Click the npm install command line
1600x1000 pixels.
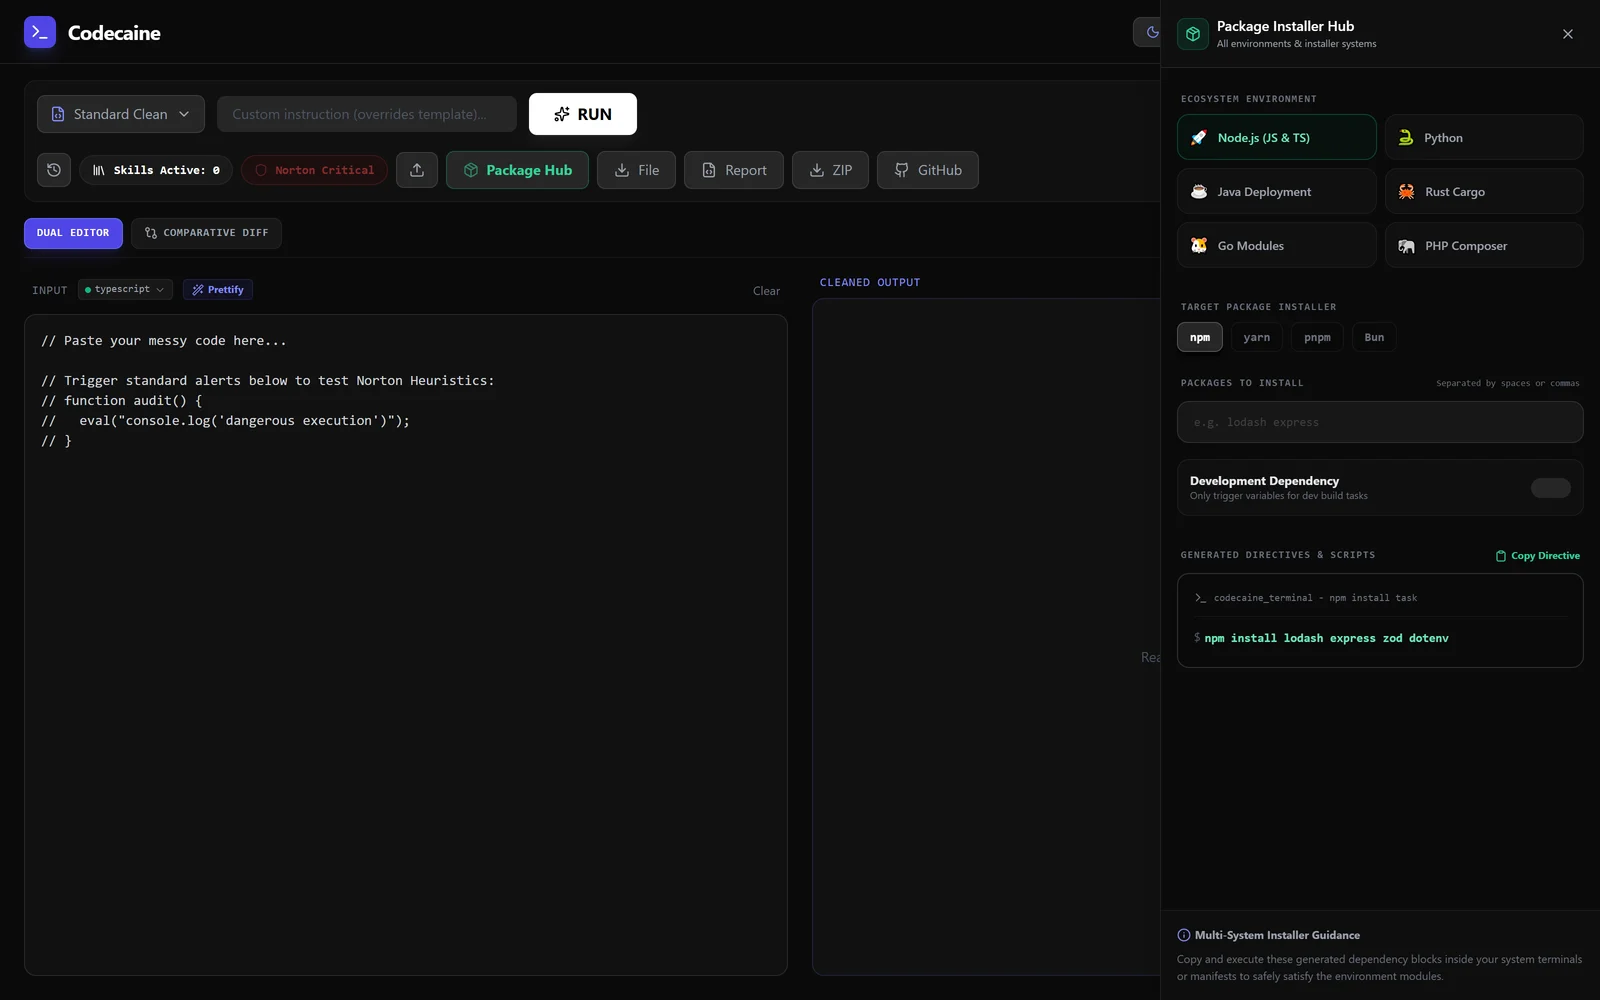[x=1326, y=638]
